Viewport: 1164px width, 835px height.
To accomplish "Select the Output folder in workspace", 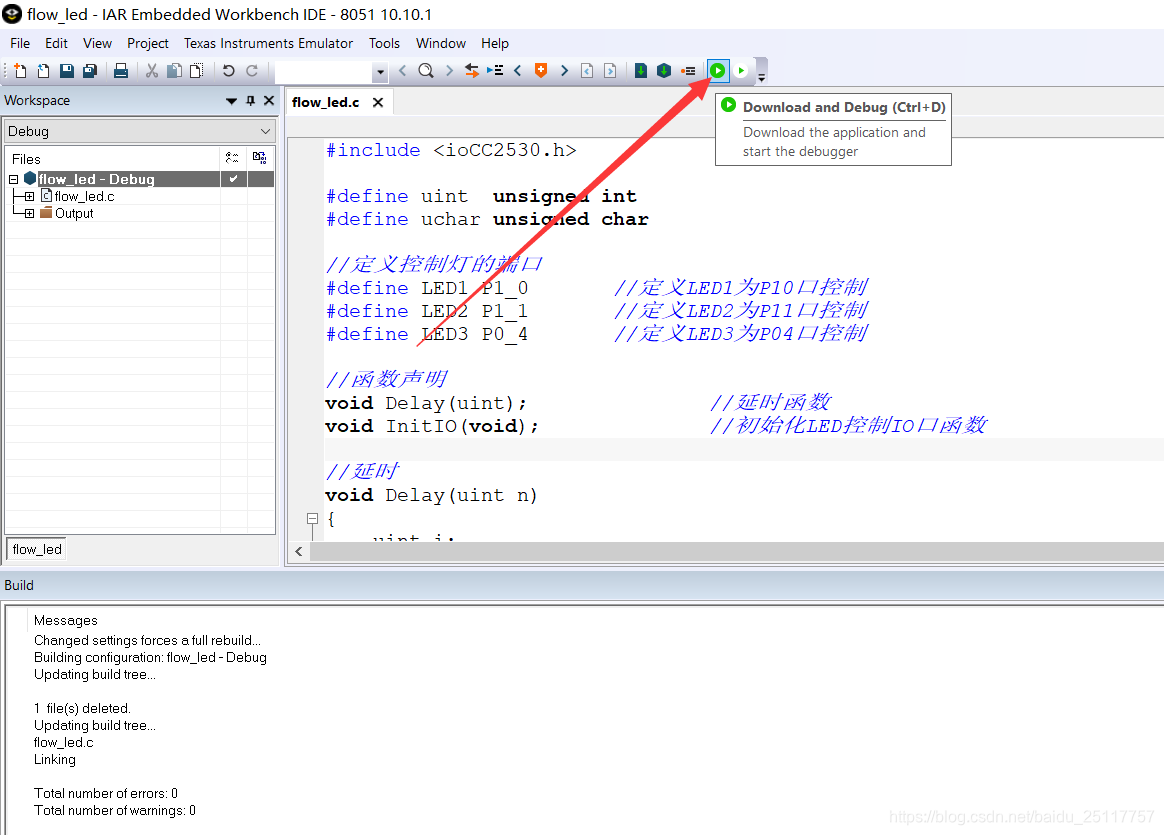I will click(74, 214).
